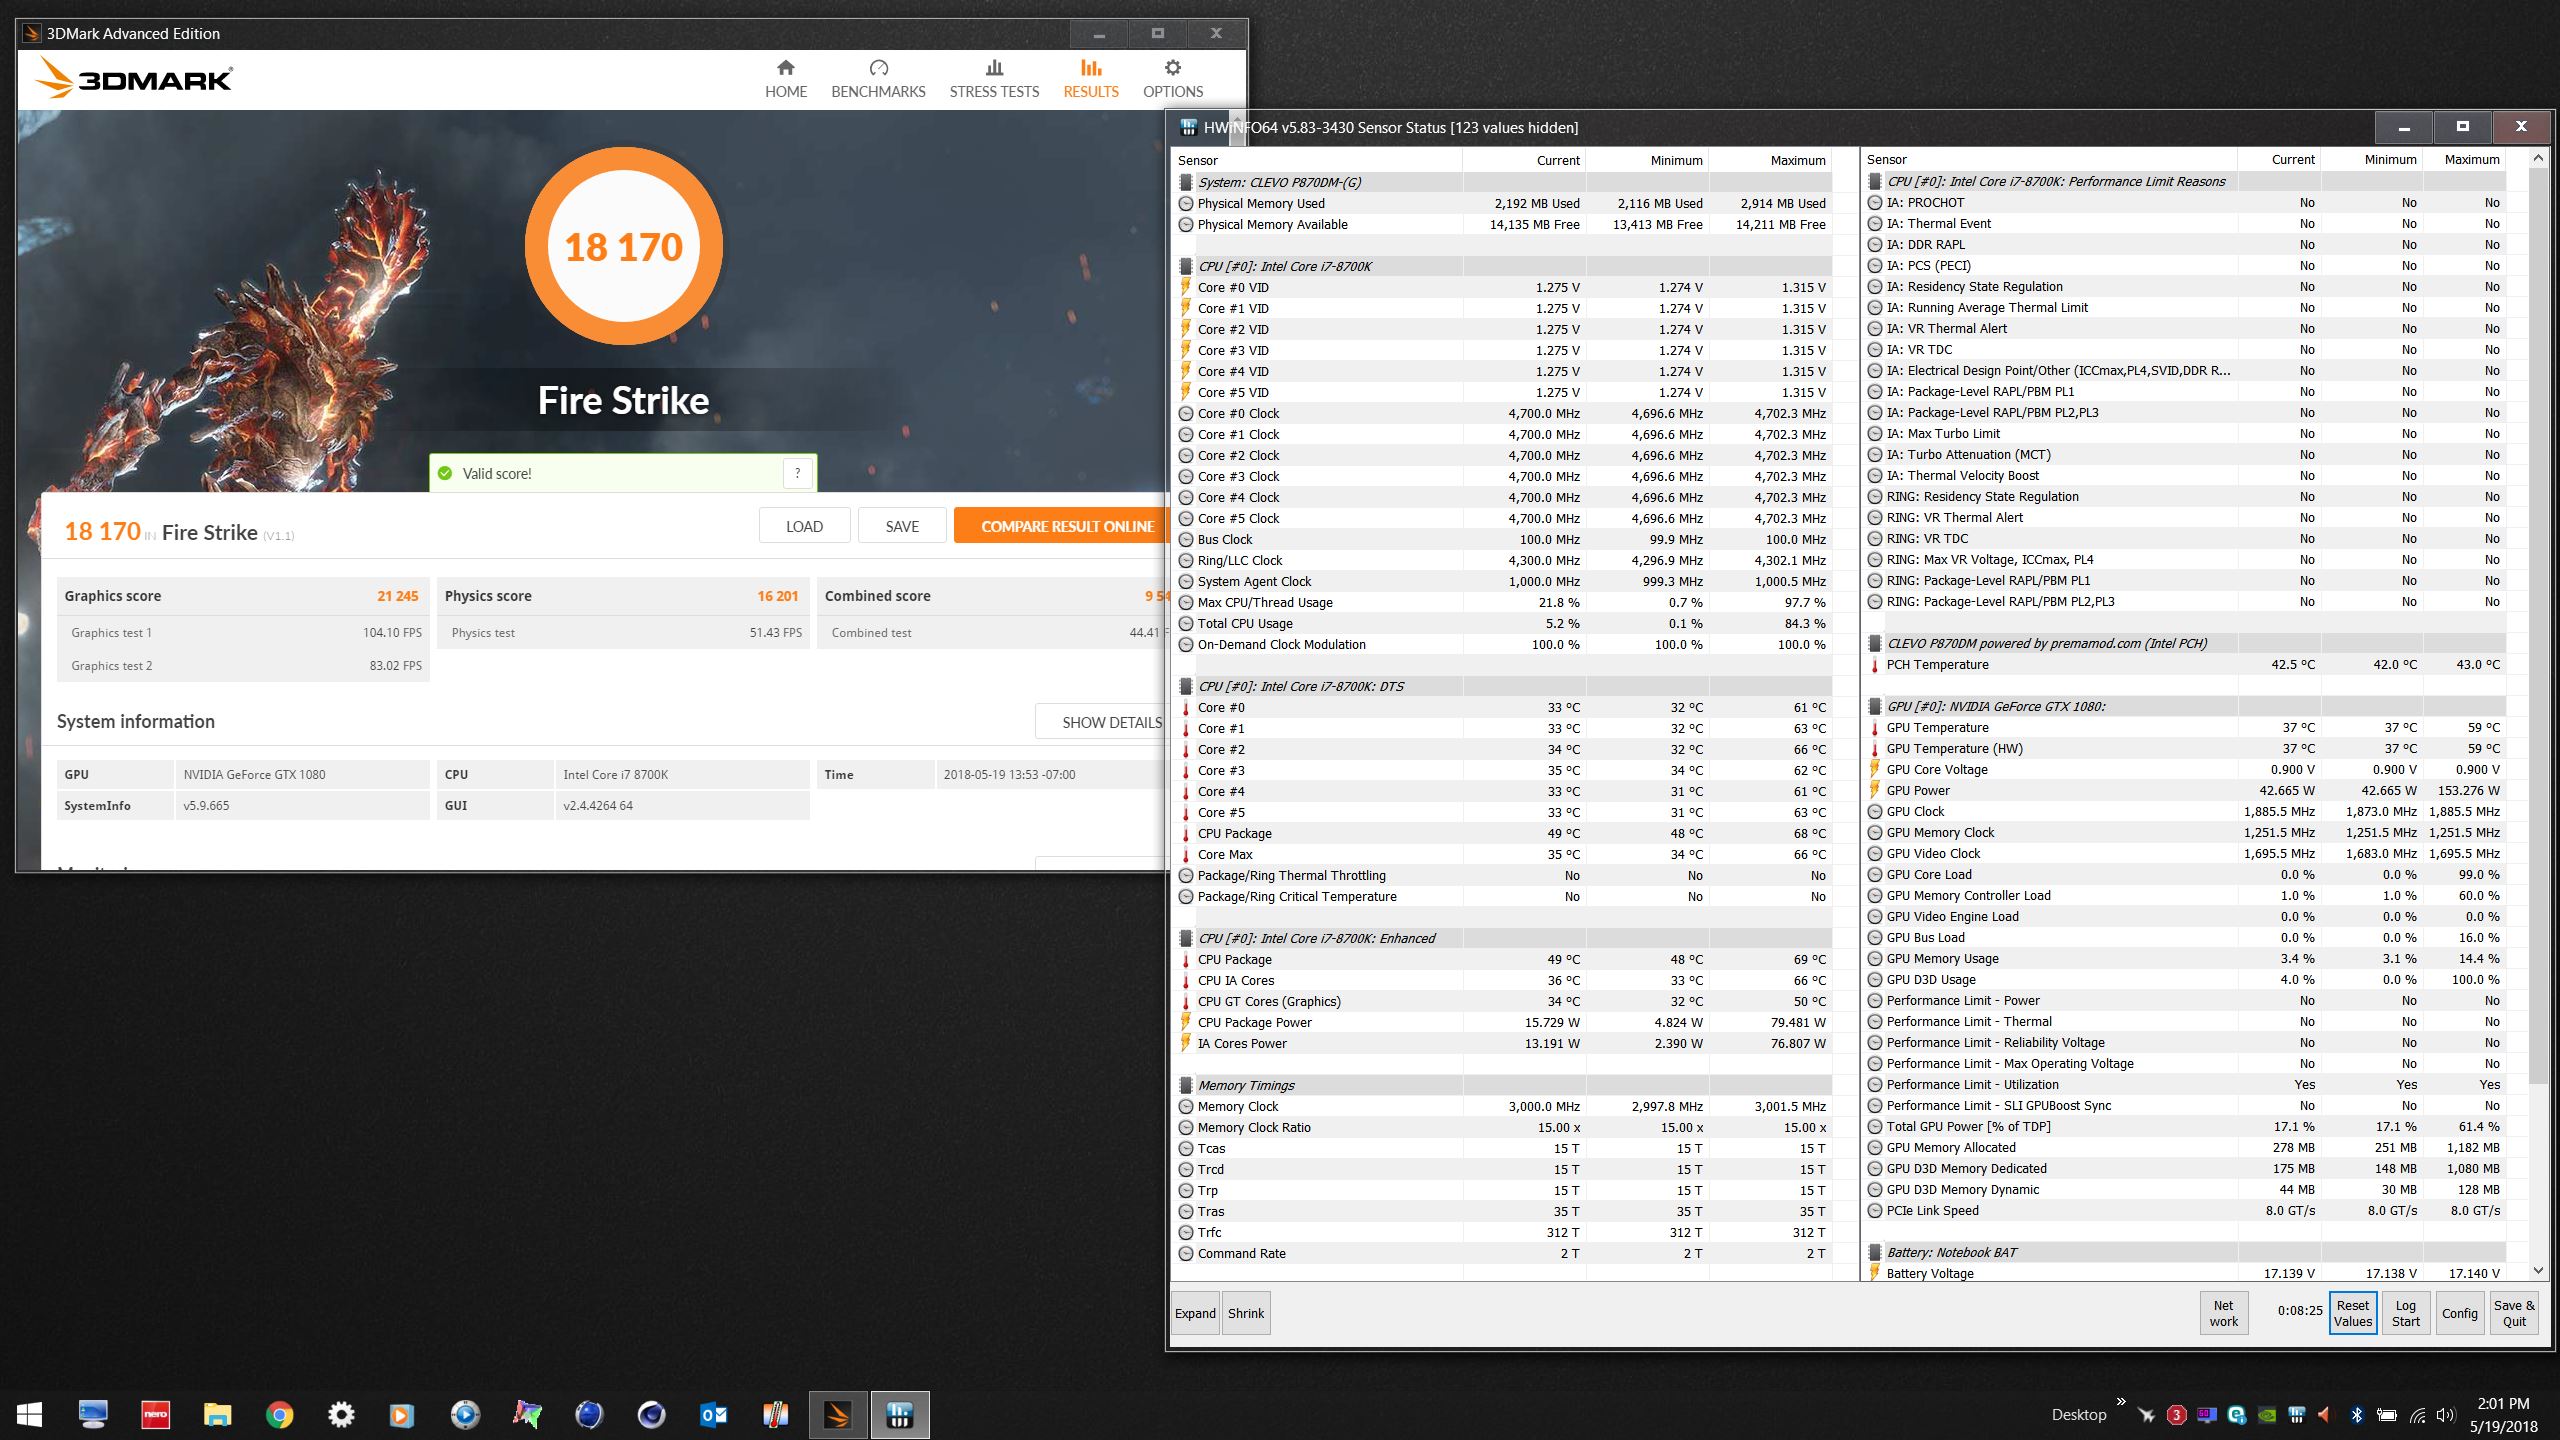
Task: Click the Package/Ring Thermal Throttling sensor row
Action: click(1292, 874)
